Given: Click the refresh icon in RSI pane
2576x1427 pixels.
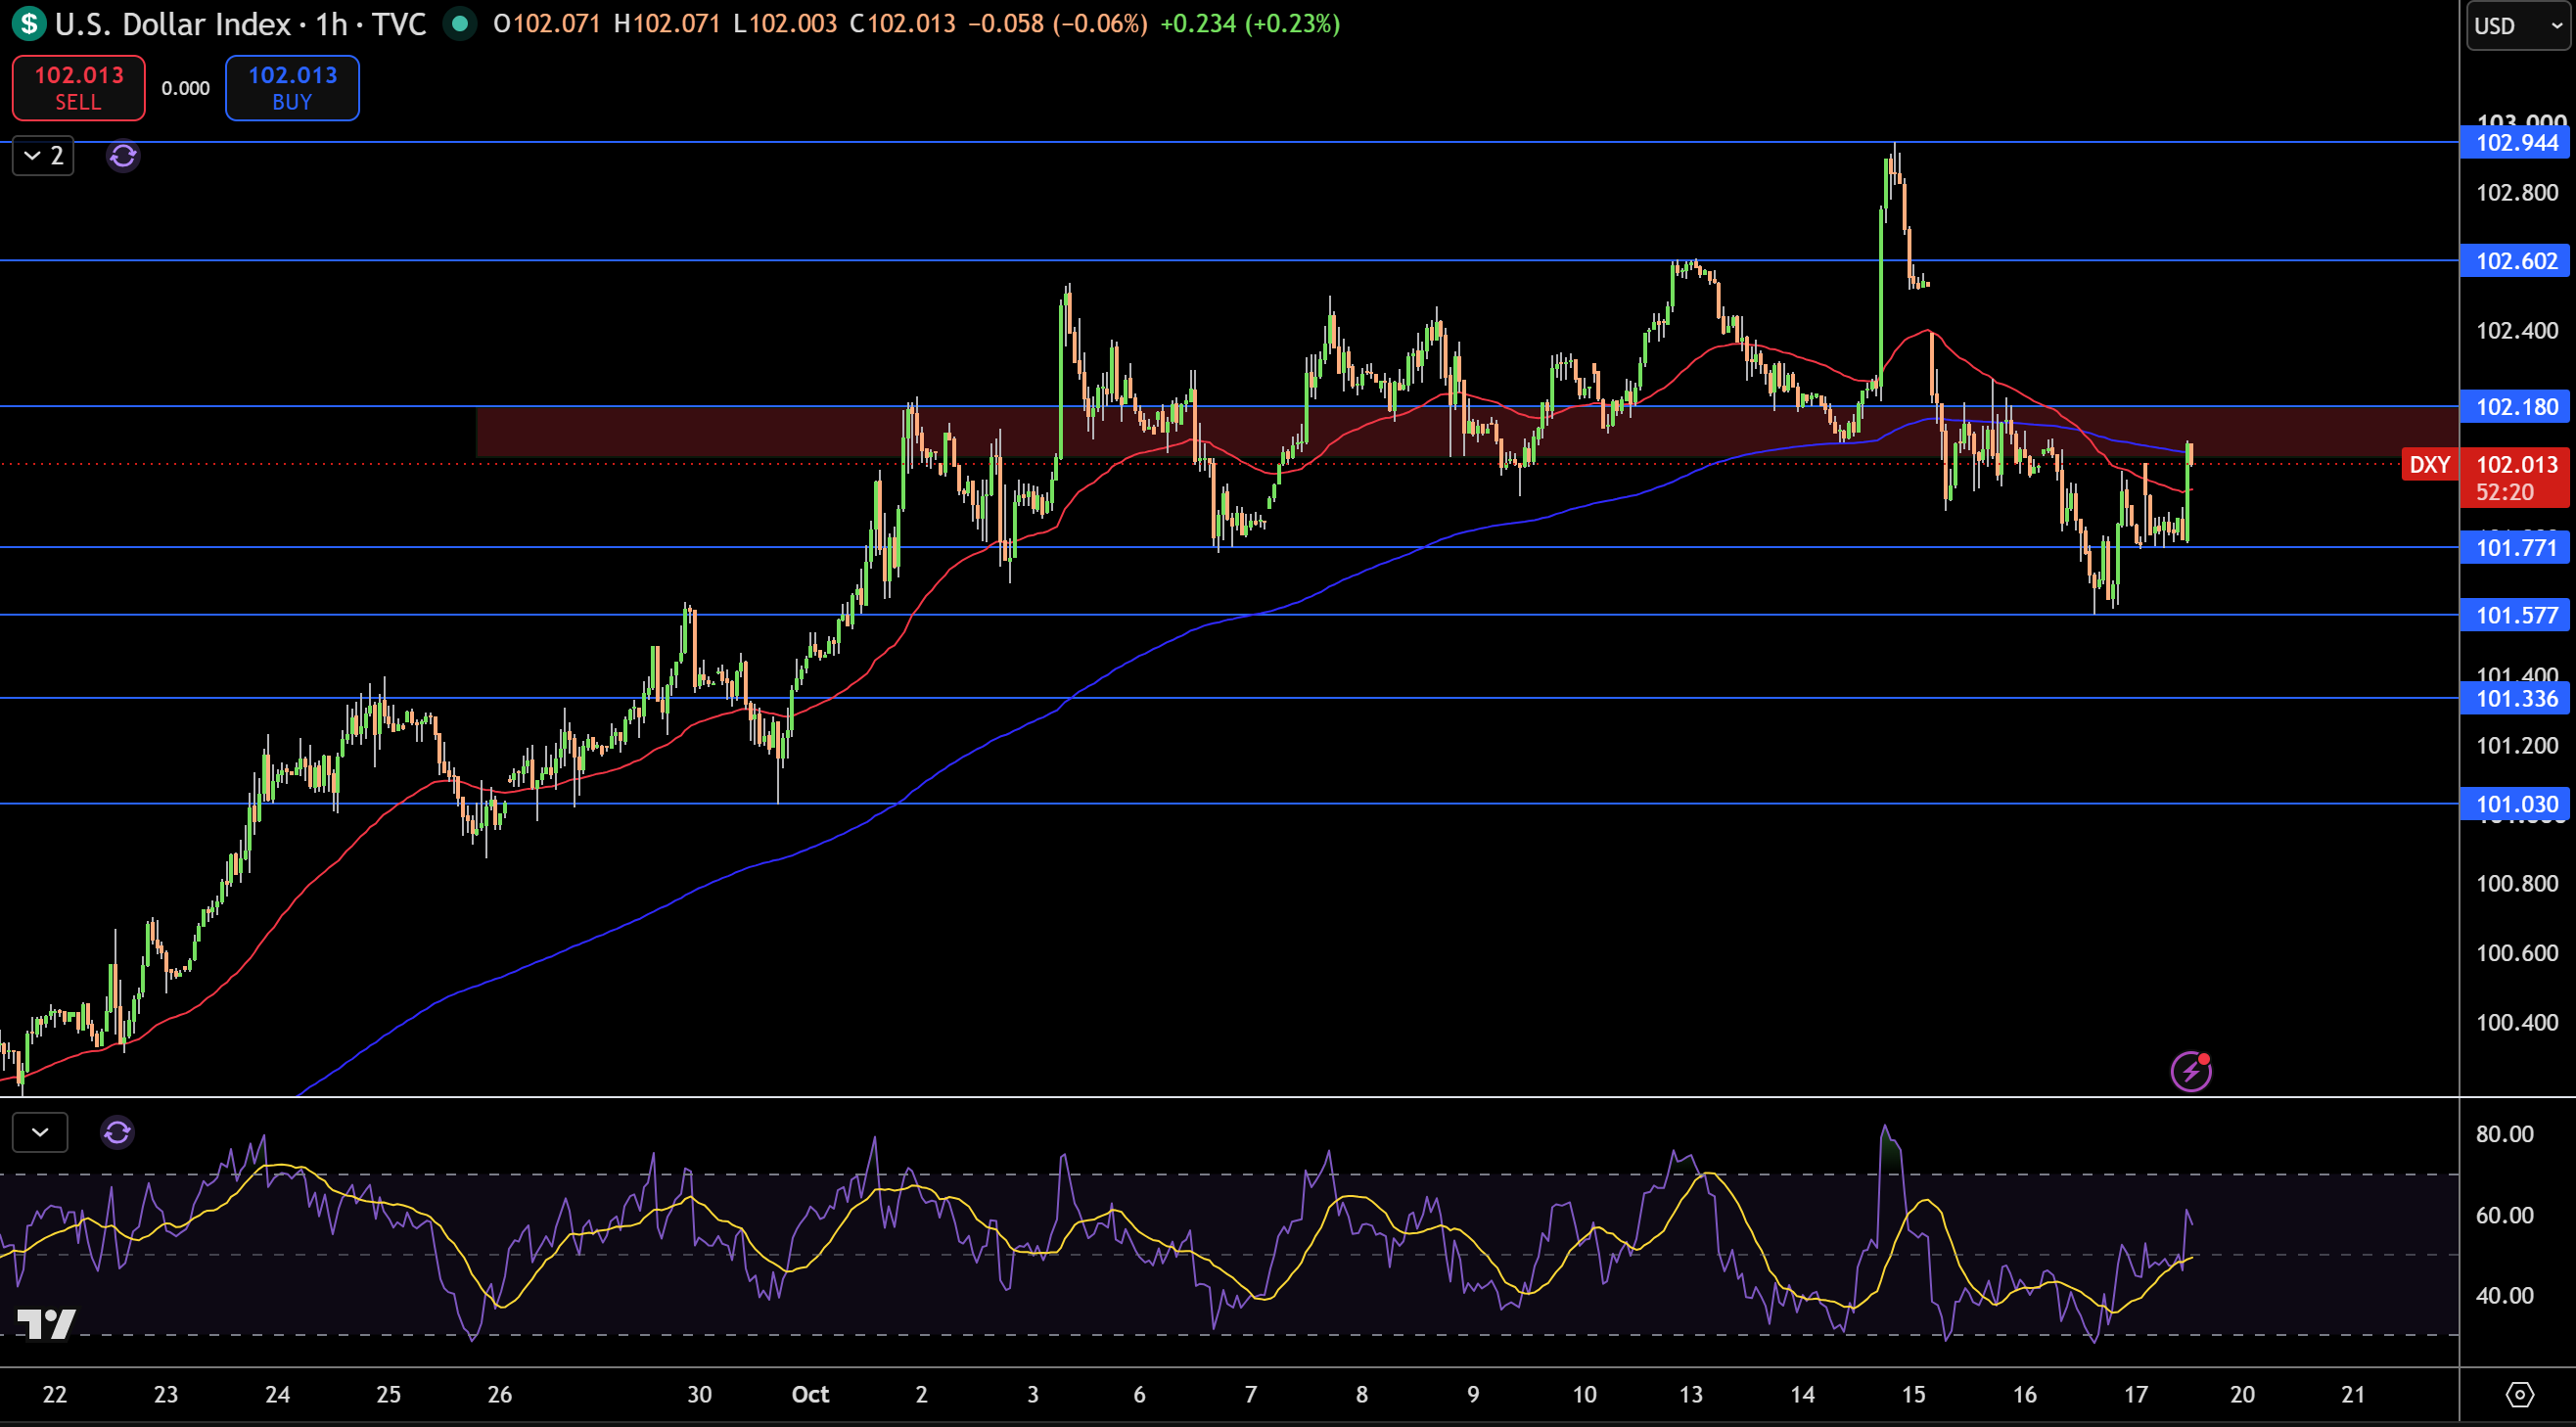Looking at the screenshot, I should pyautogui.click(x=117, y=1132).
